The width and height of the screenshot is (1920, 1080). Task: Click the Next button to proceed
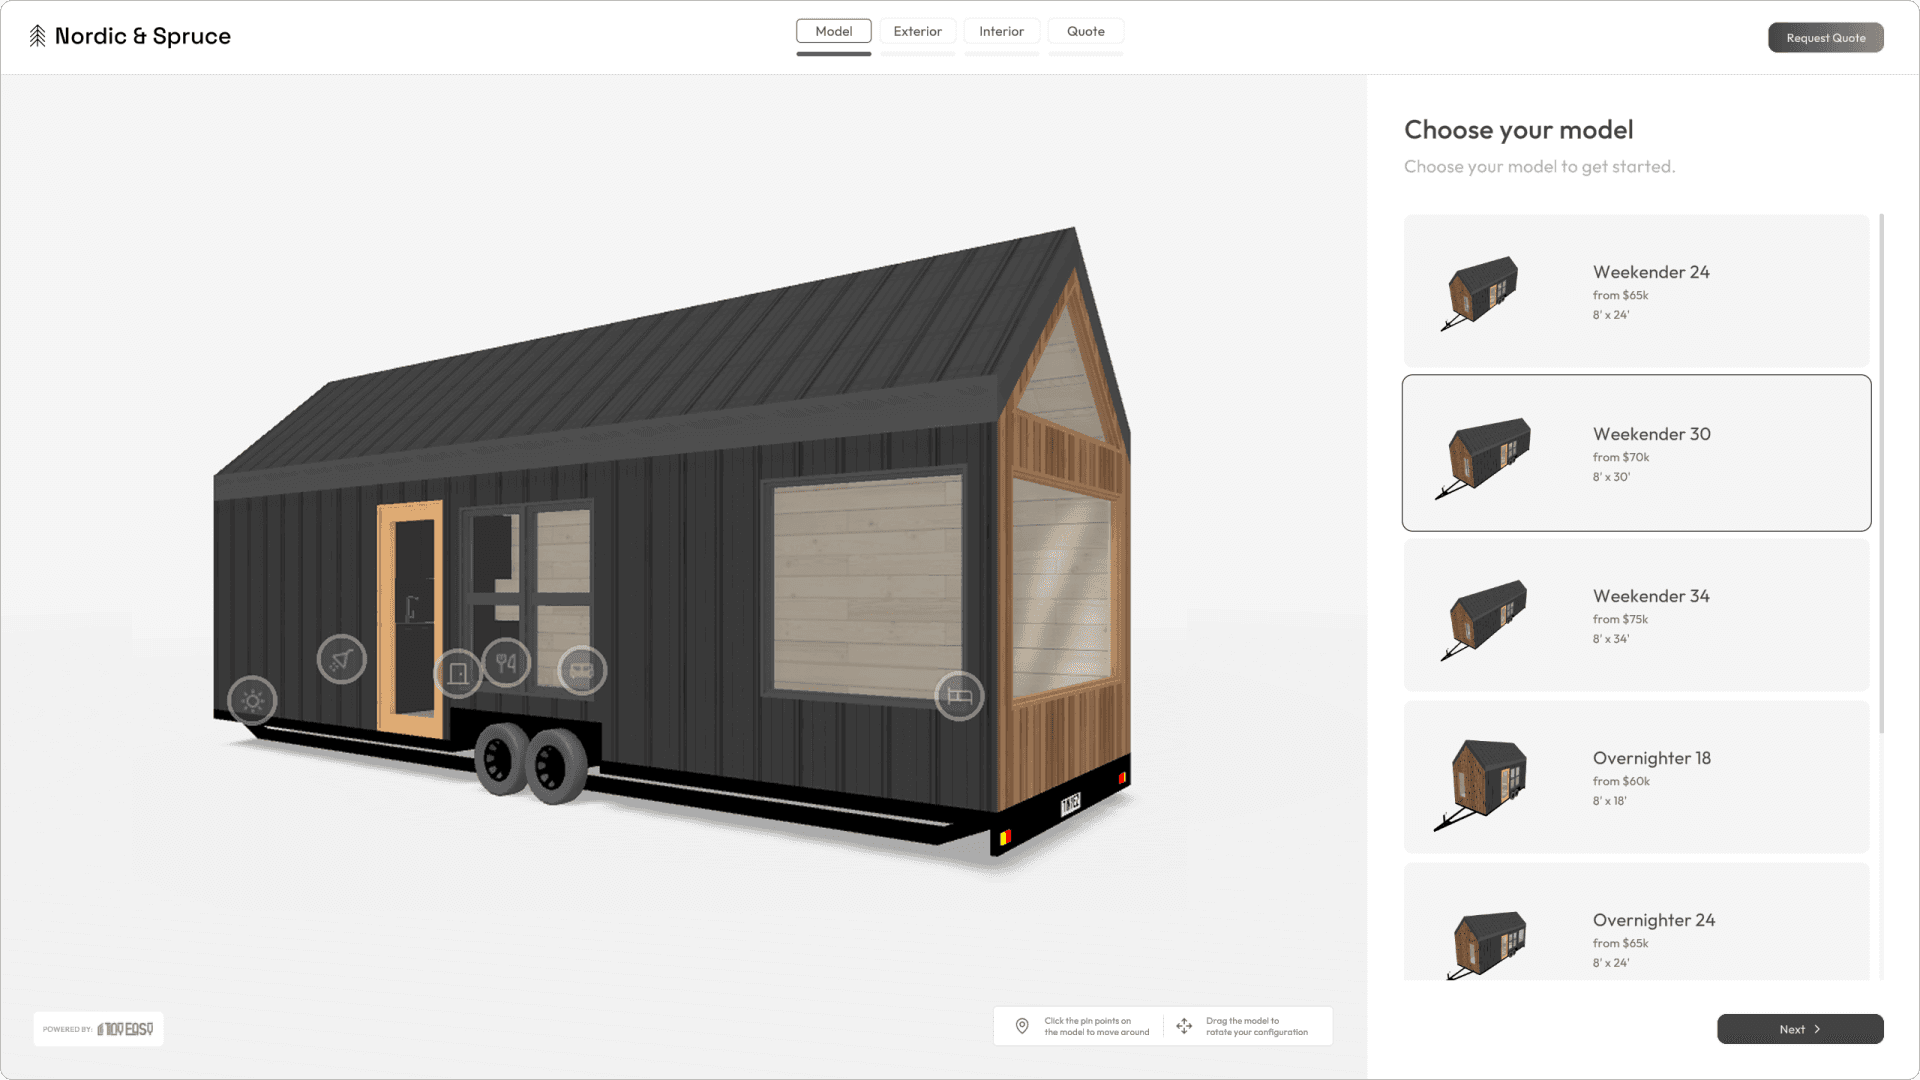[x=1800, y=1029]
